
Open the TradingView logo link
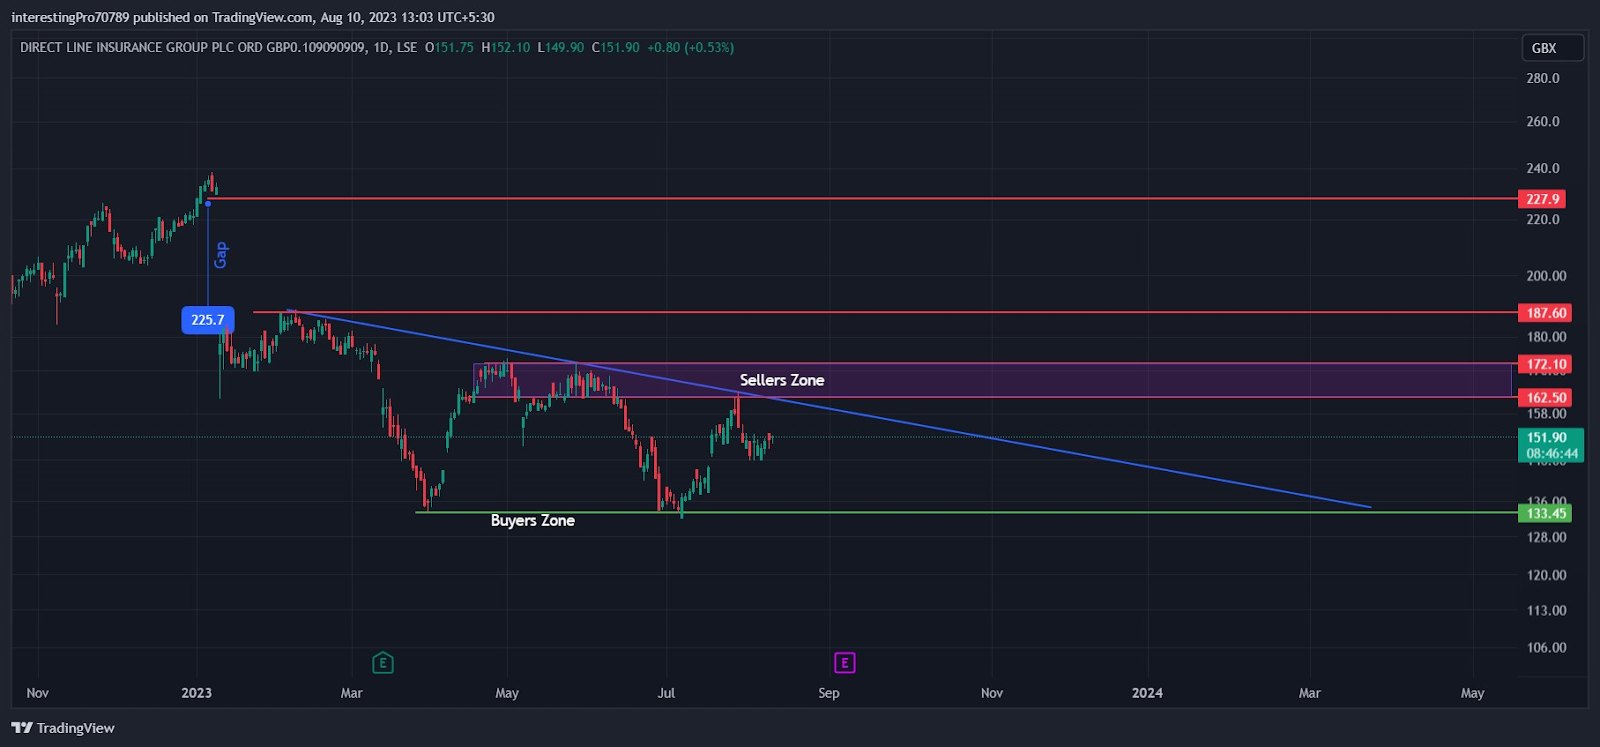coord(63,728)
